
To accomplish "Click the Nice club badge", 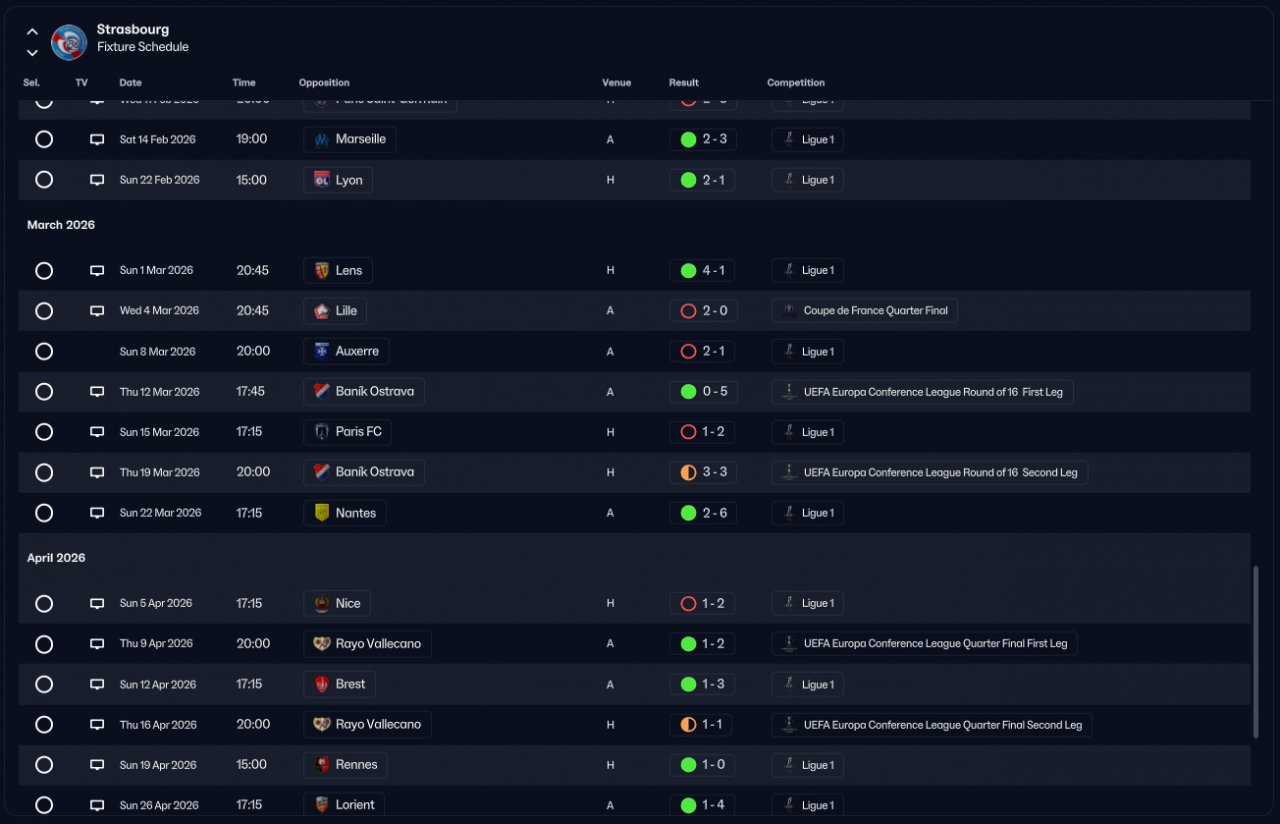I will 322,603.
